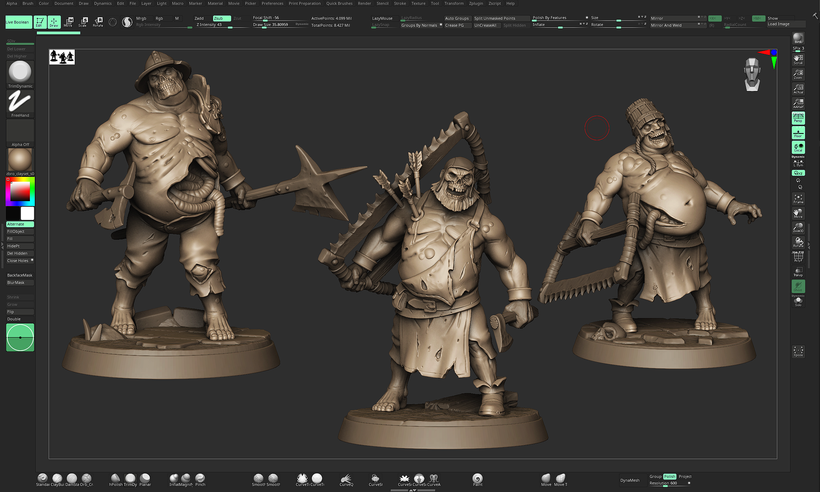Click the Scale transform icon
This screenshot has width=820, height=492.
click(82, 20)
